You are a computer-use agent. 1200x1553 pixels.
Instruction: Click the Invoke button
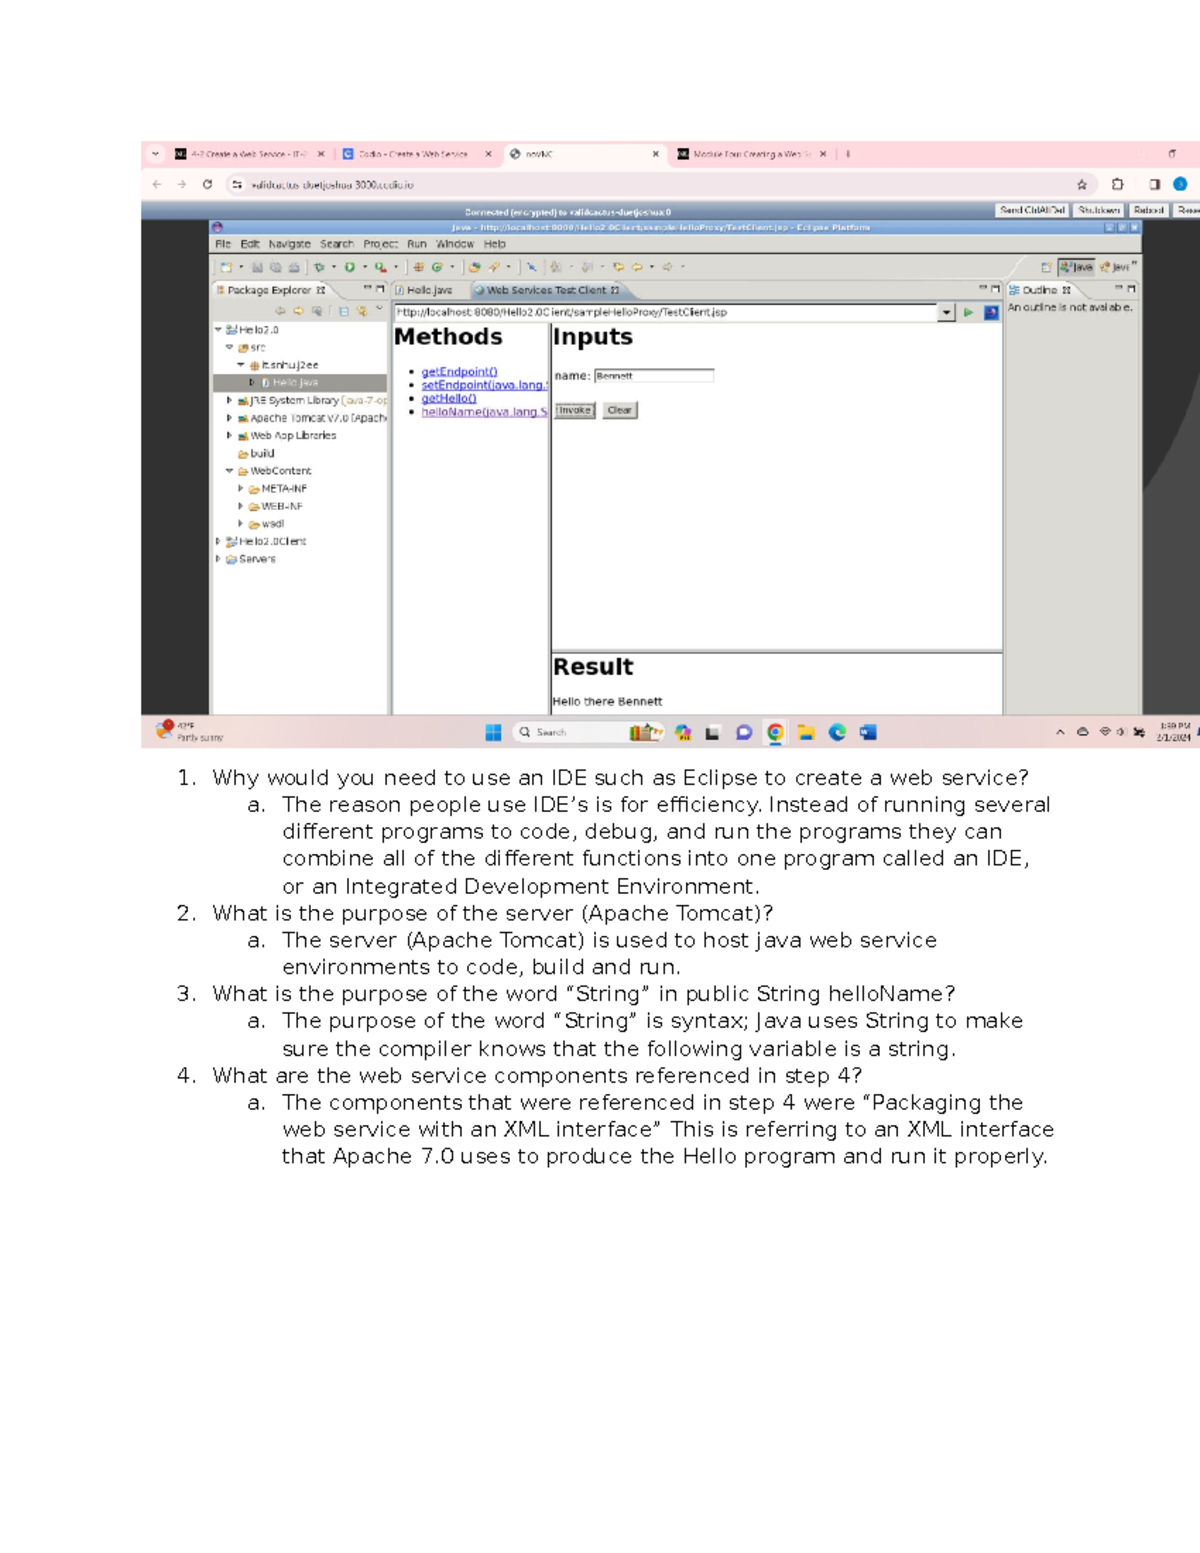point(577,410)
